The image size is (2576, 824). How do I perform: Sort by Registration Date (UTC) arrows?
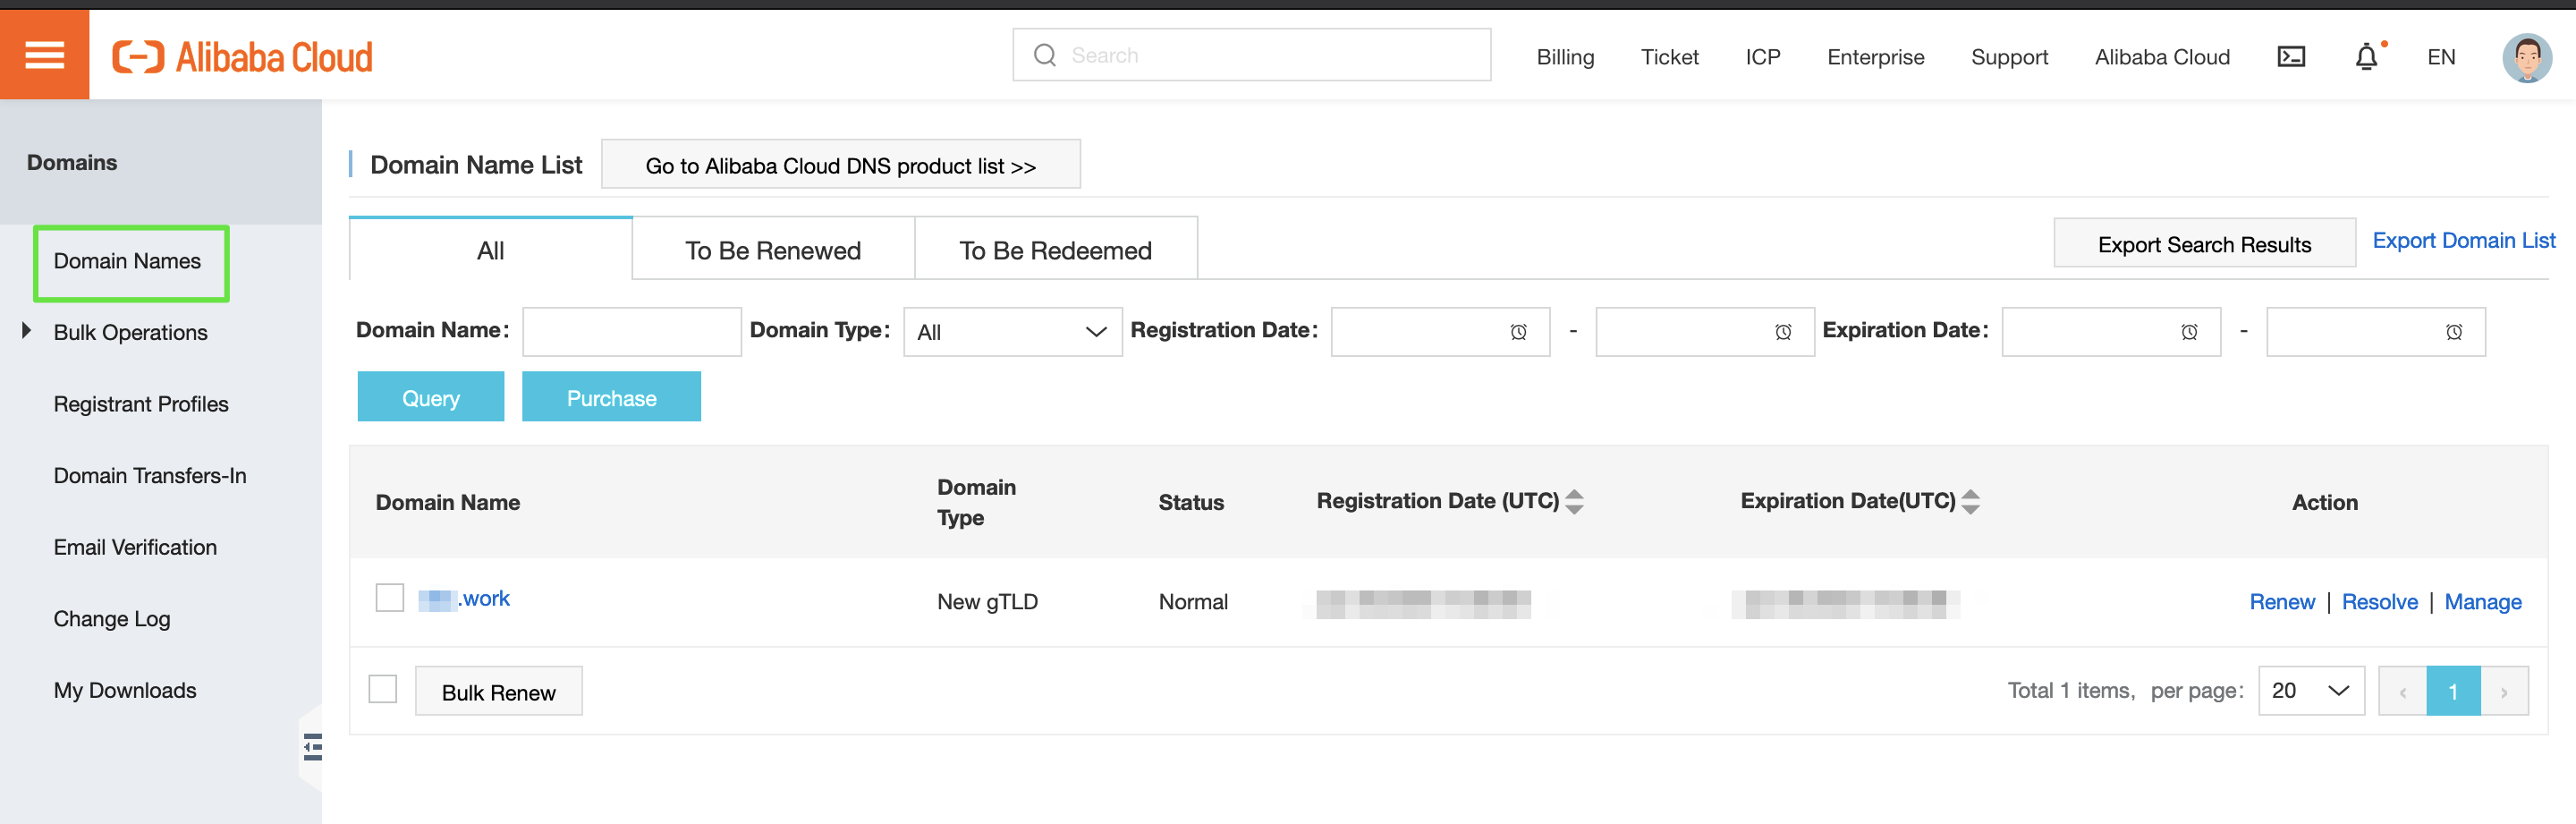pyautogui.click(x=1574, y=501)
